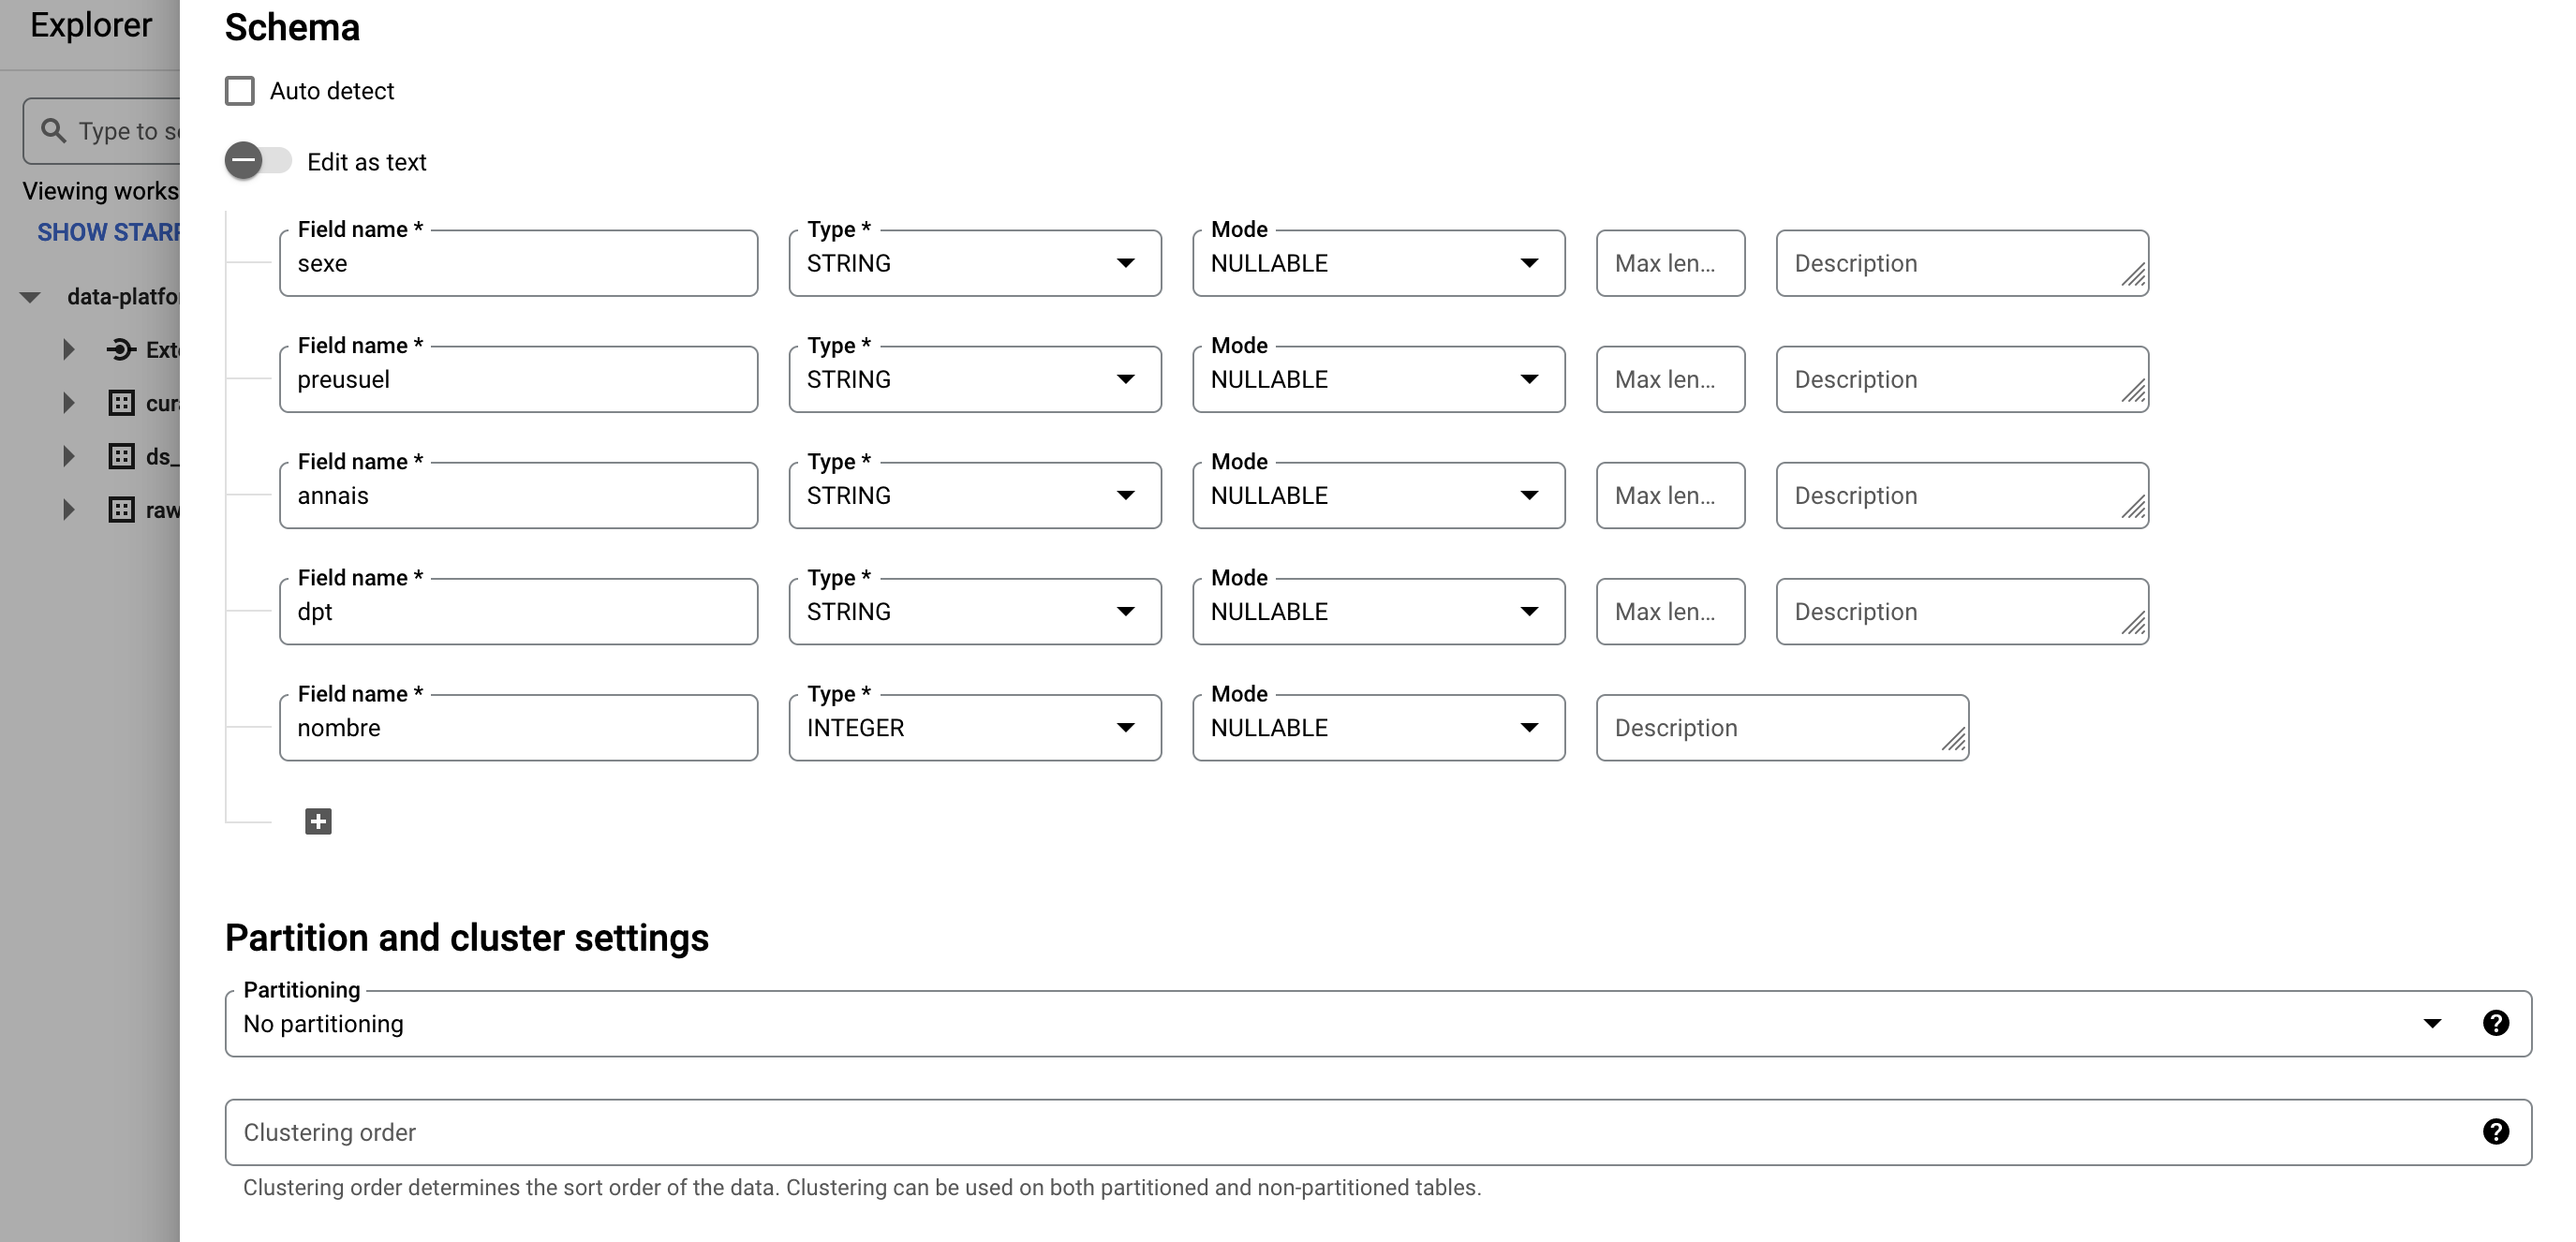
Task: Click the Clustering order help icon
Action: point(2495,1131)
